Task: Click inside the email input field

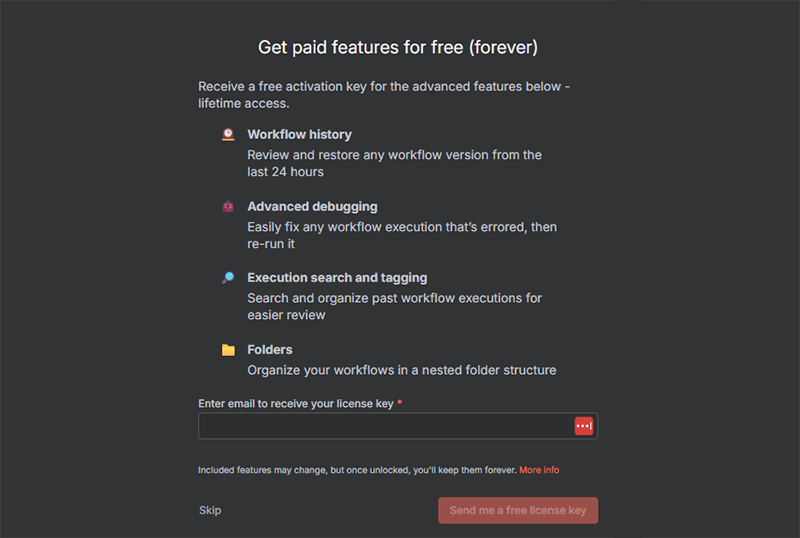Action: (x=384, y=426)
